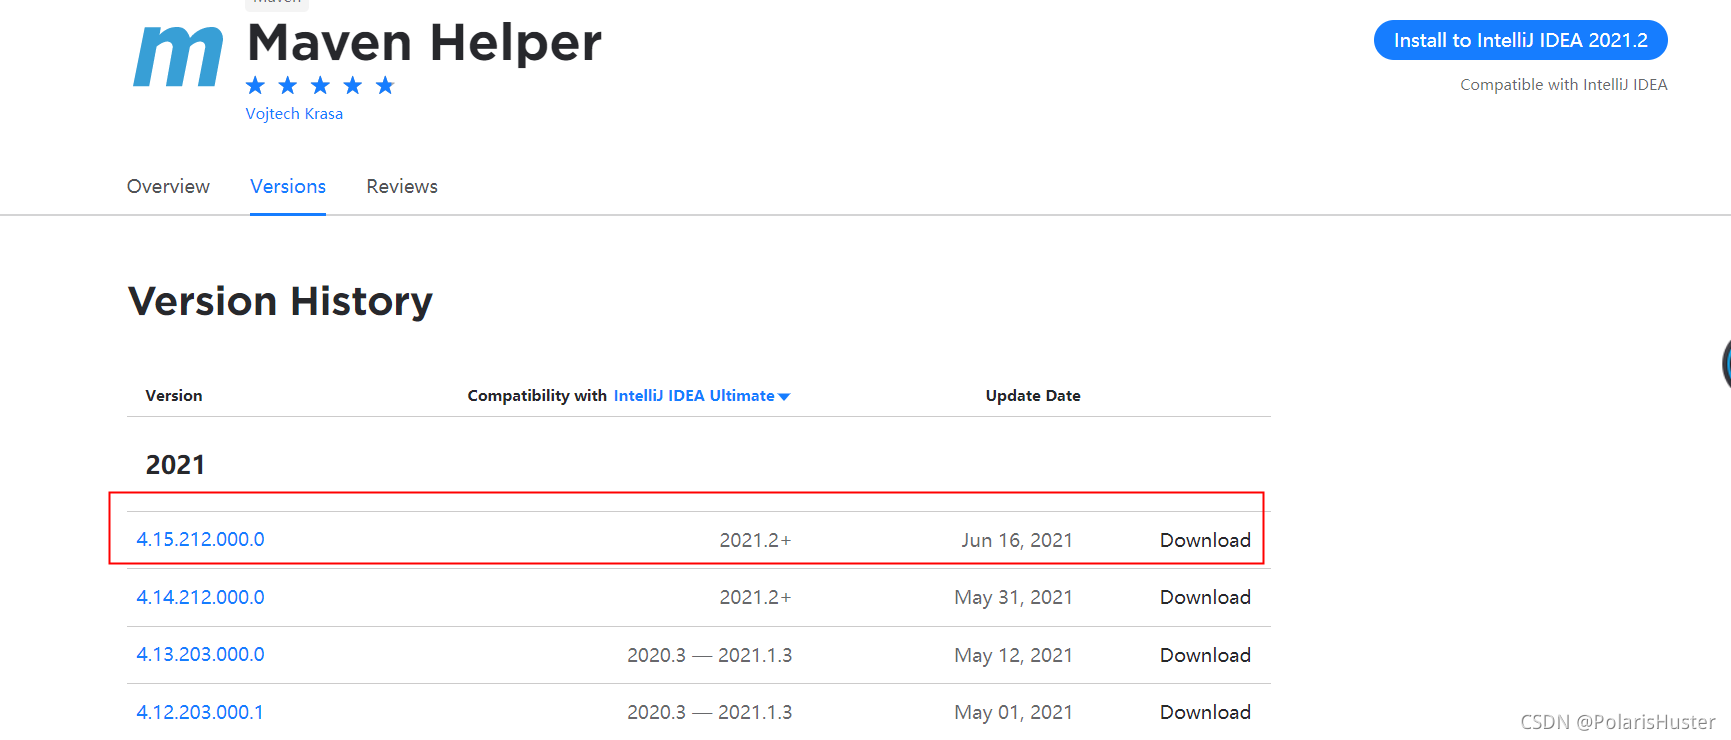Expand the IntelliJ IDEA Ultimate compatibility dropdown
The image size is (1731, 740).
(702, 396)
